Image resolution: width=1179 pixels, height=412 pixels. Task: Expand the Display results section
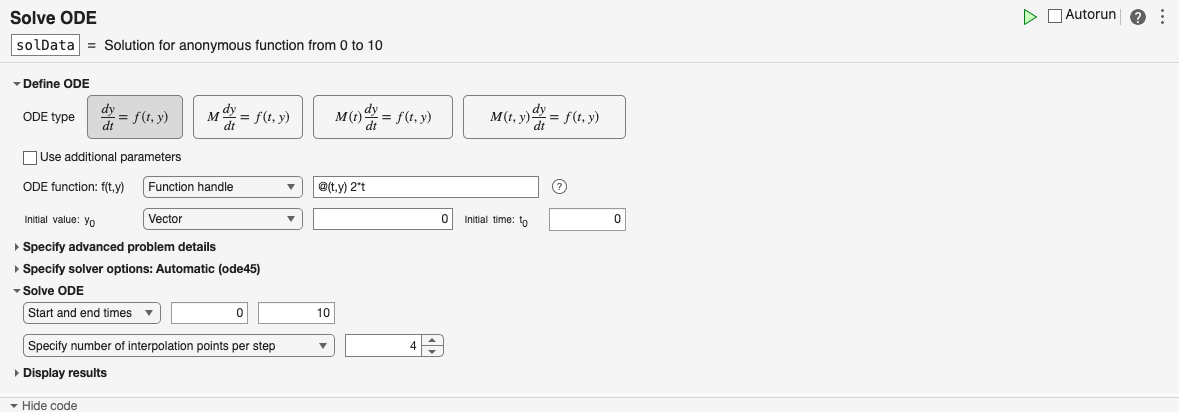point(64,373)
